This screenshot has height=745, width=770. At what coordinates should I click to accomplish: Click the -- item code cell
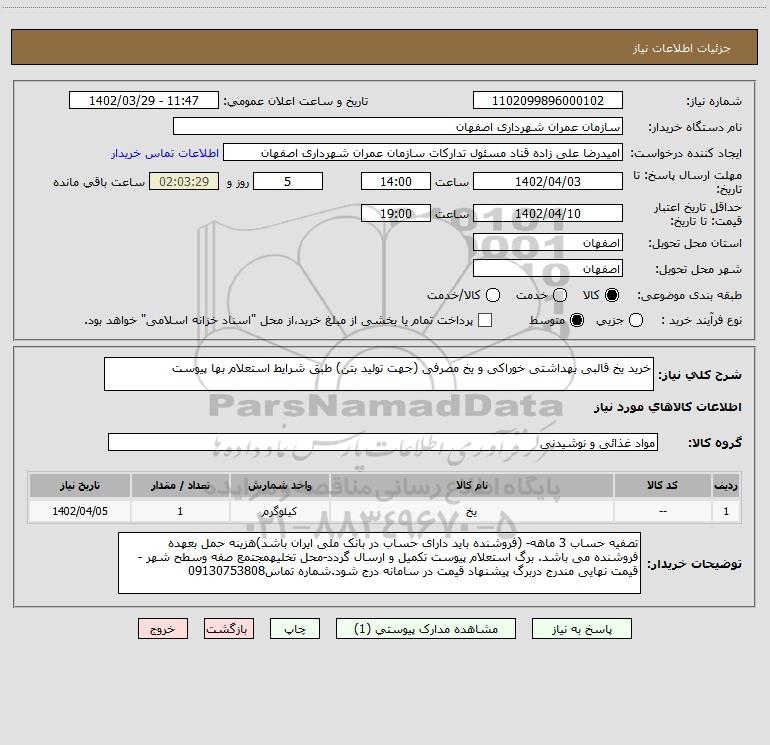(x=662, y=511)
